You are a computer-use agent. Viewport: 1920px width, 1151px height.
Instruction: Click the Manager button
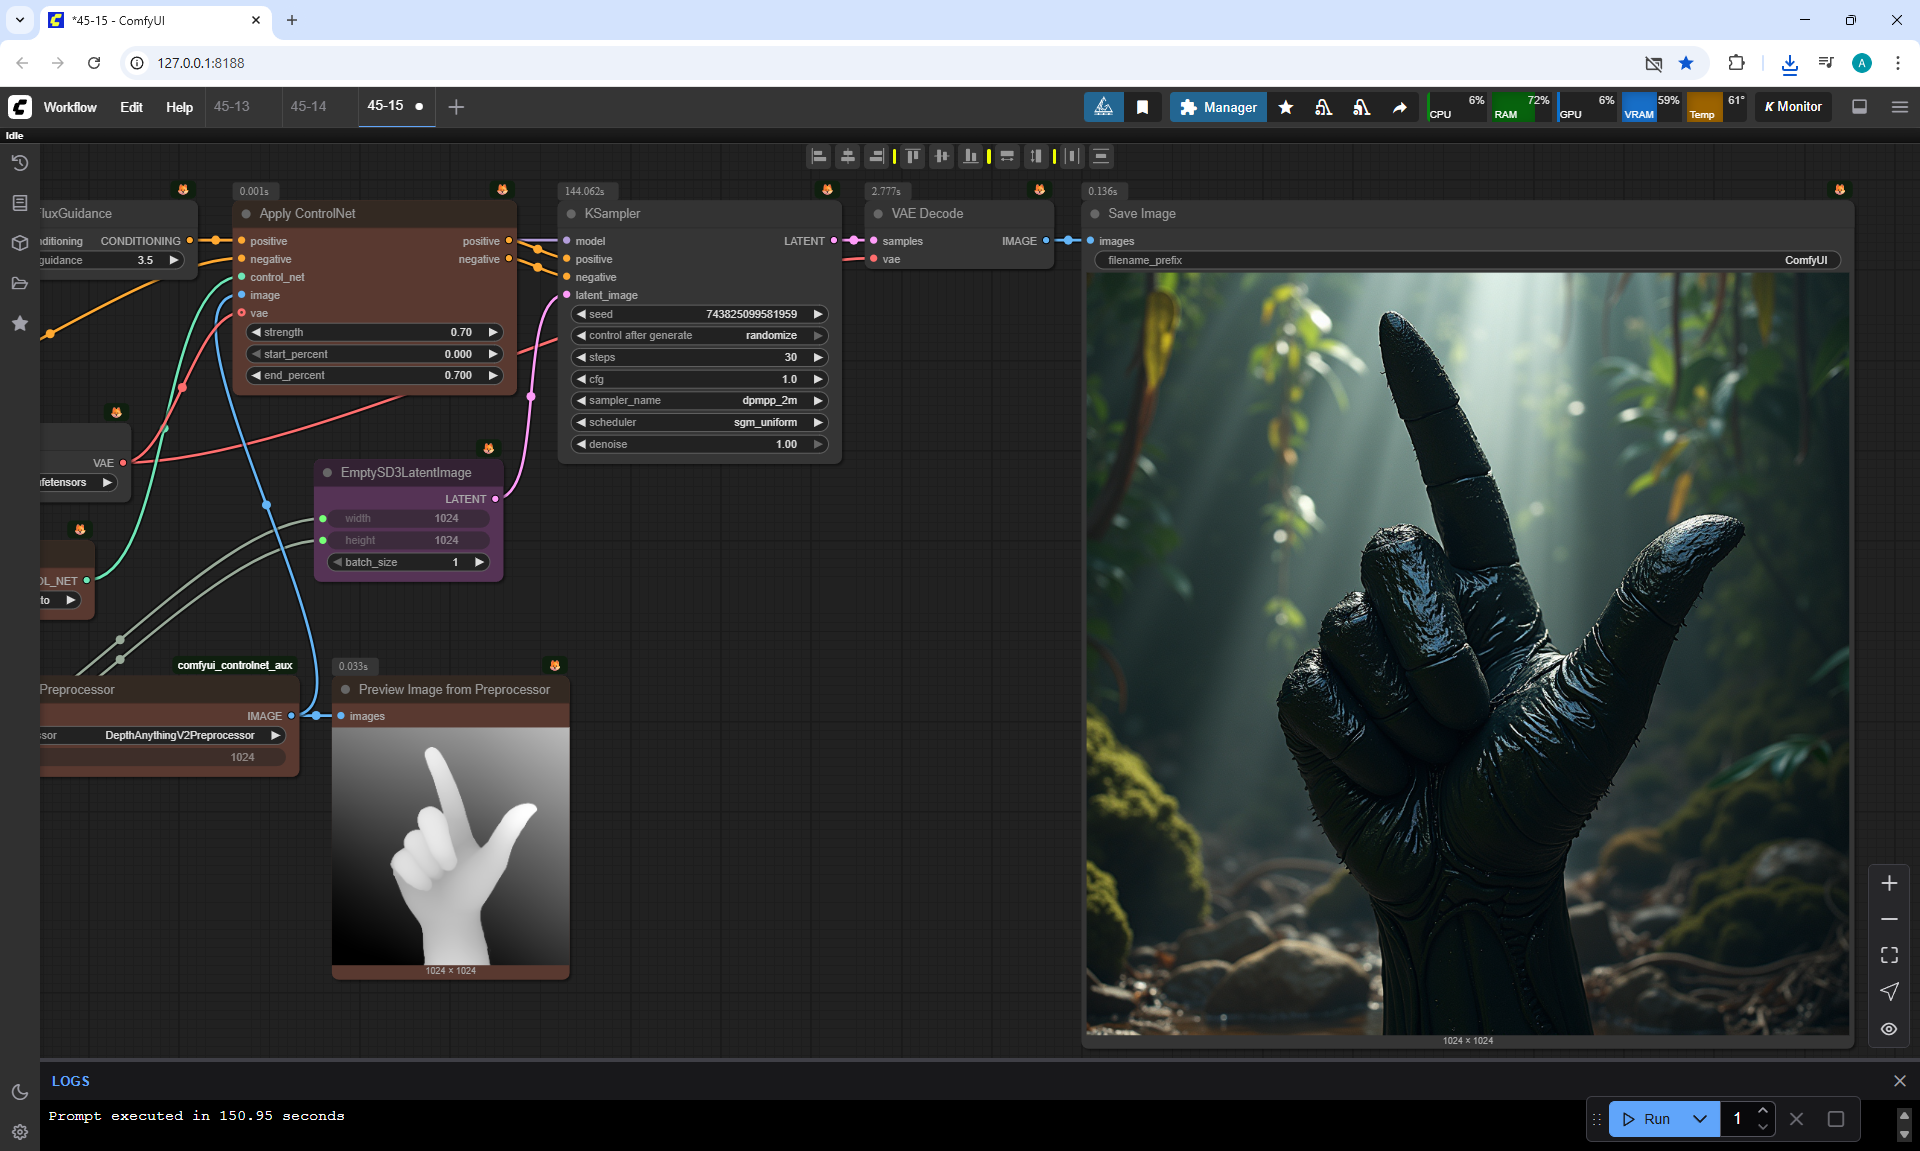tap(1217, 107)
